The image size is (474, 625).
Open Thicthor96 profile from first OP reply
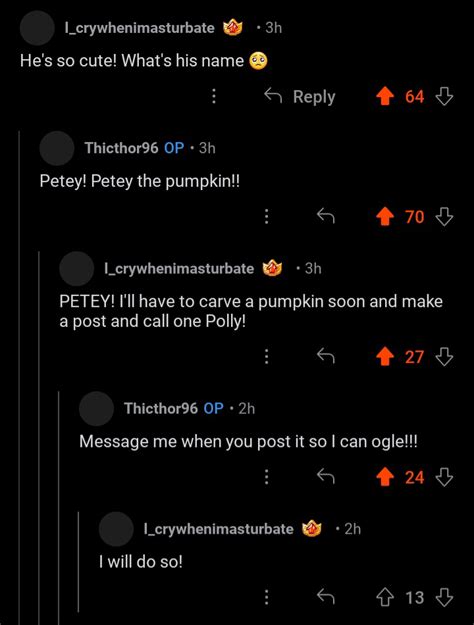[x=121, y=148]
